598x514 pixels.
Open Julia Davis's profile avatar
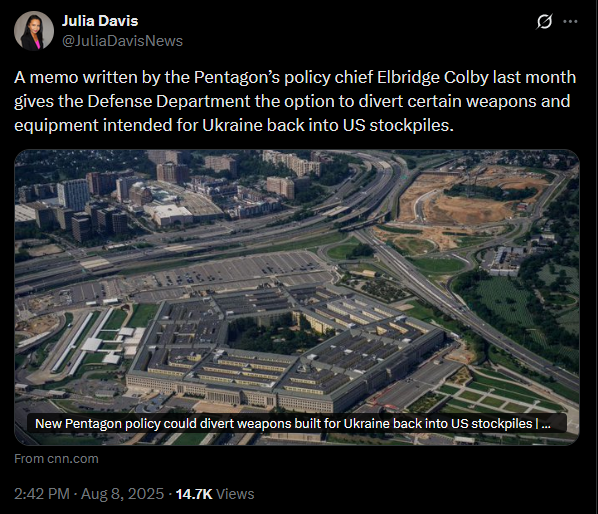tap(34, 31)
